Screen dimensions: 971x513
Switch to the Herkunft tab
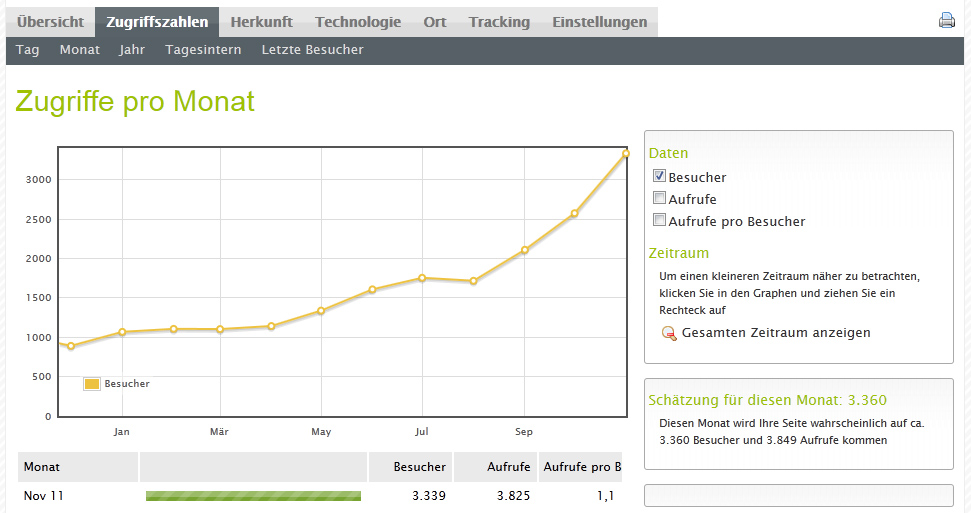tap(261, 22)
